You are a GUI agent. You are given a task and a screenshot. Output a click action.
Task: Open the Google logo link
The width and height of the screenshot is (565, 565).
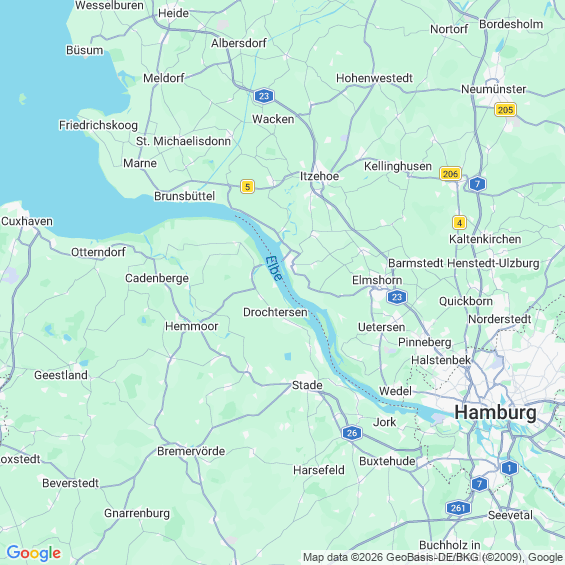click(34, 553)
